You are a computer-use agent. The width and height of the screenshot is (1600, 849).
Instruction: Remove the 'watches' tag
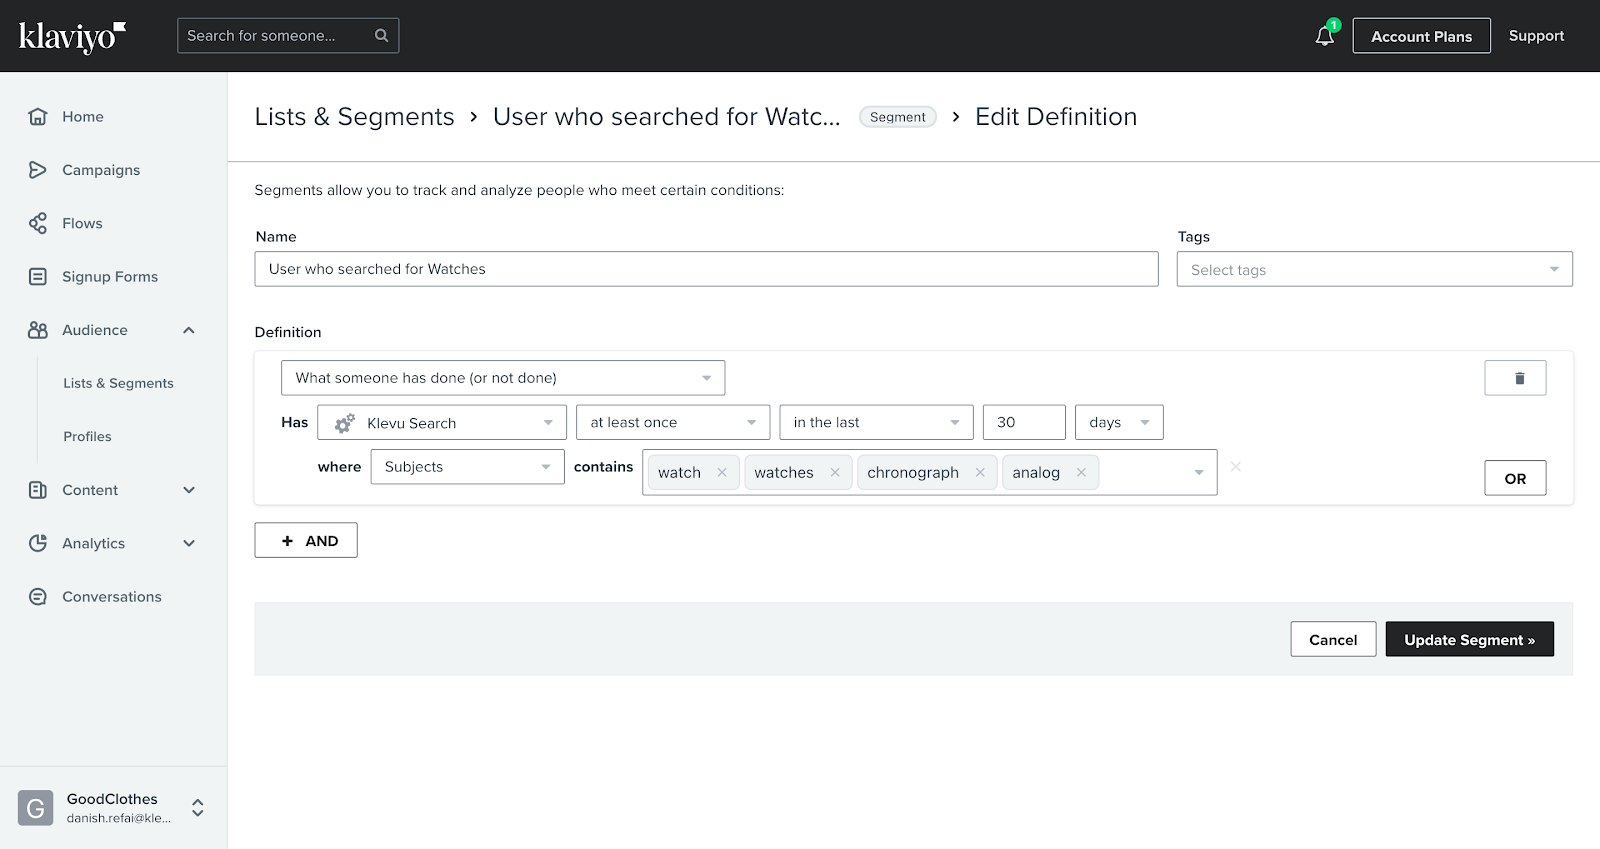click(835, 472)
